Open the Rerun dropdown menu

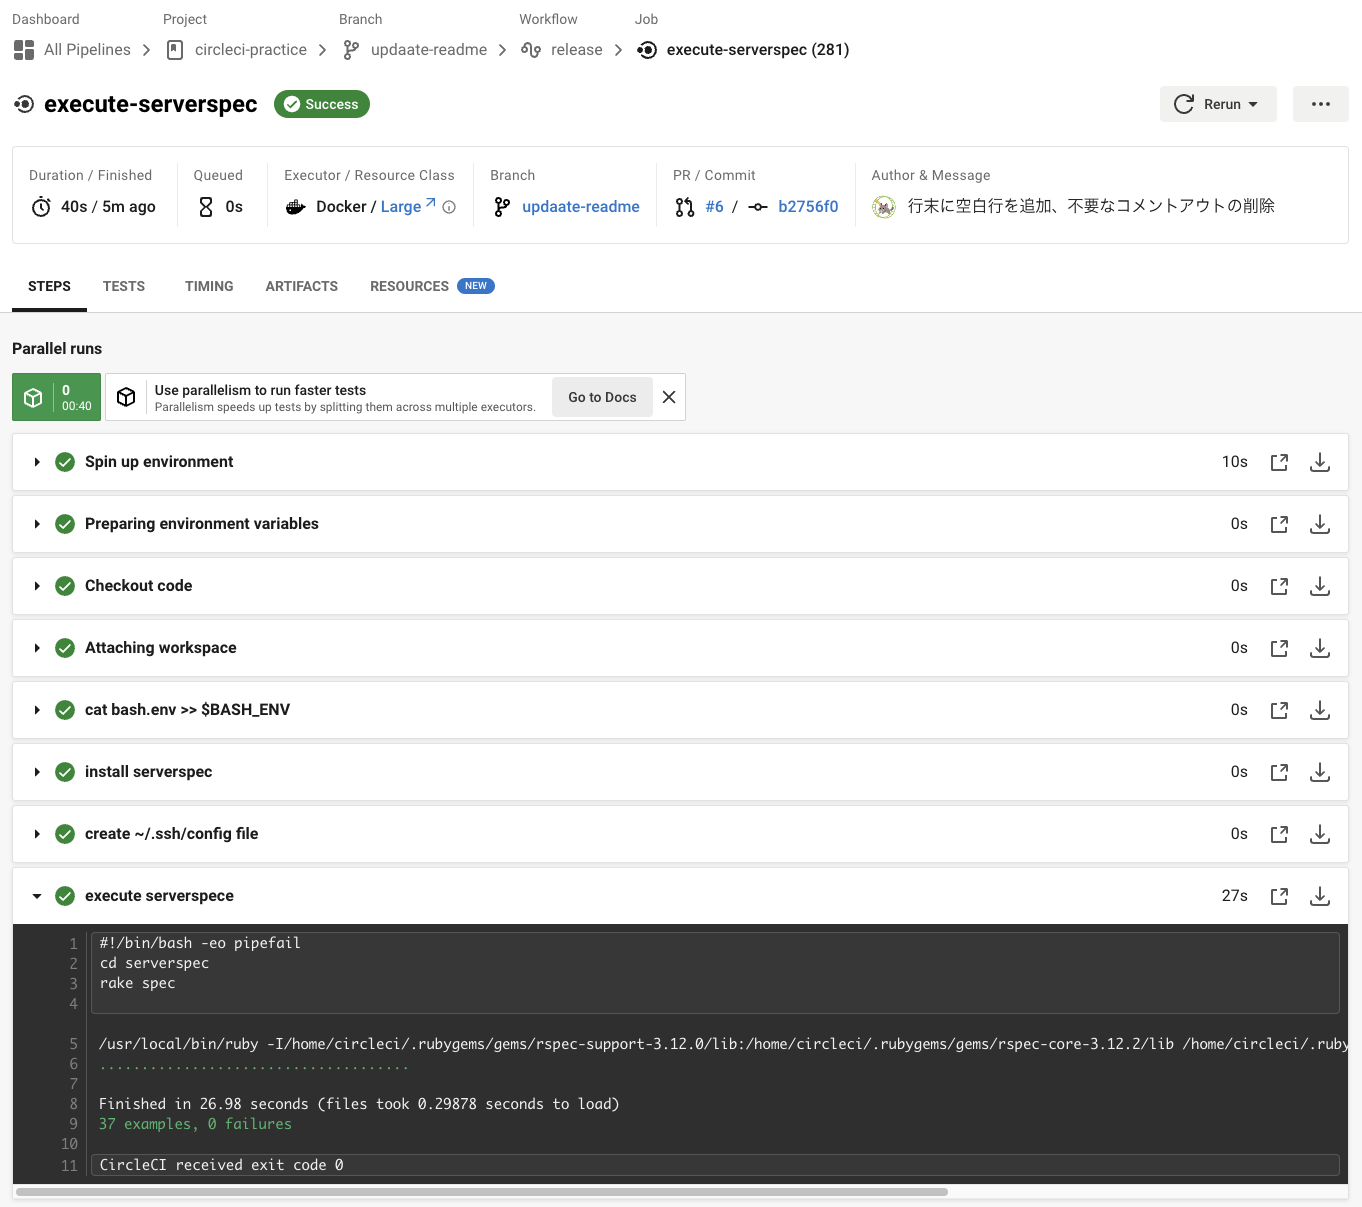[x=1253, y=103]
